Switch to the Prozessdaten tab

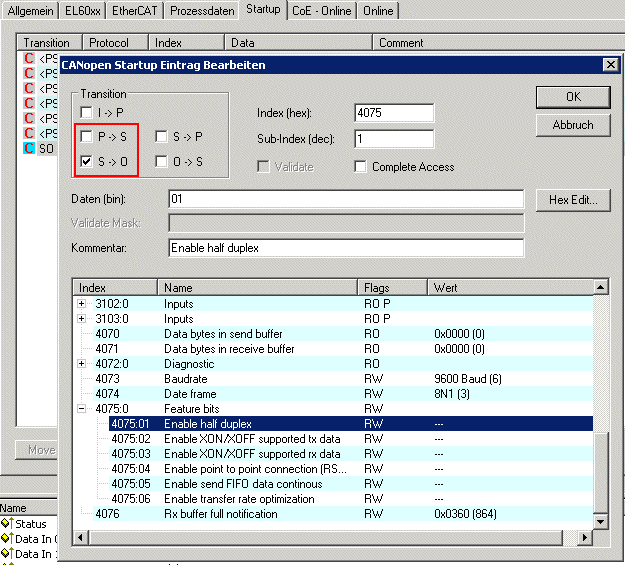click(202, 11)
